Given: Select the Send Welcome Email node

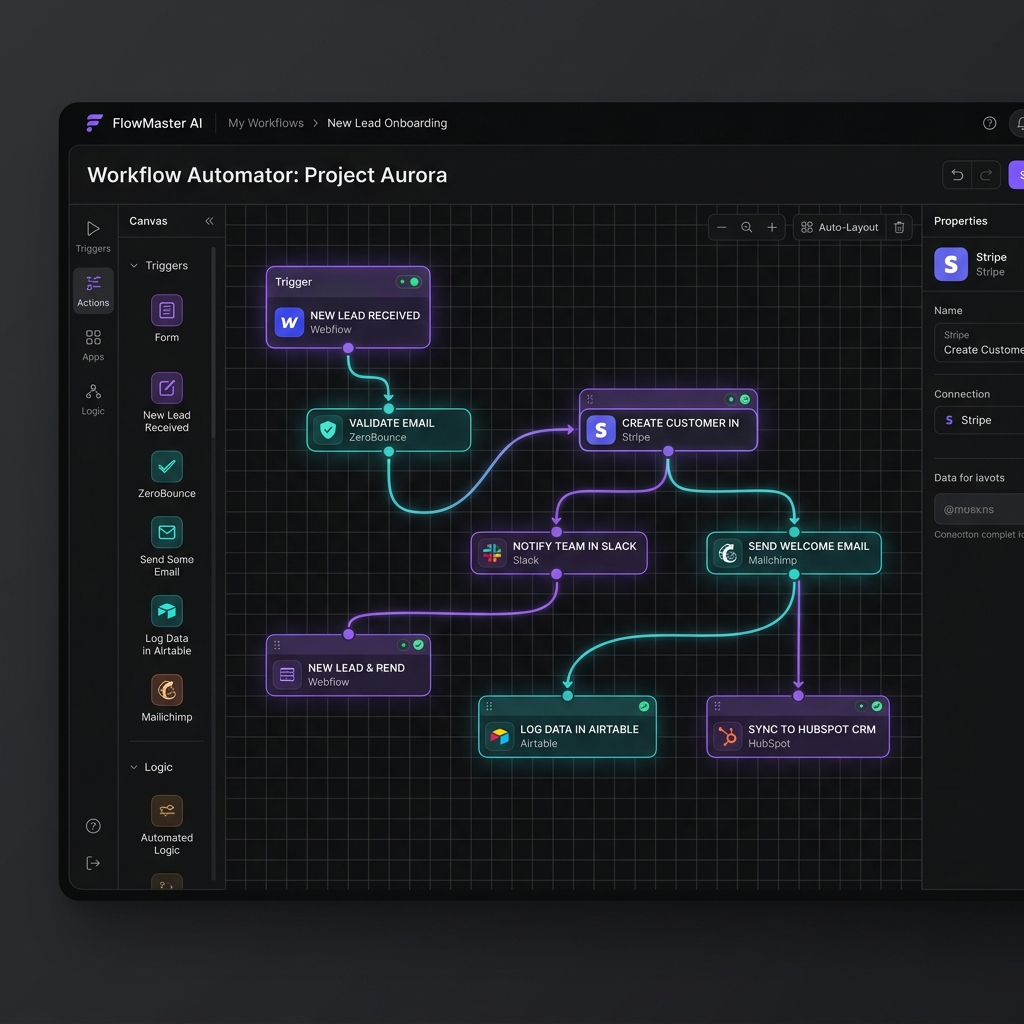Looking at the screenshot, I should coord(793,553).
